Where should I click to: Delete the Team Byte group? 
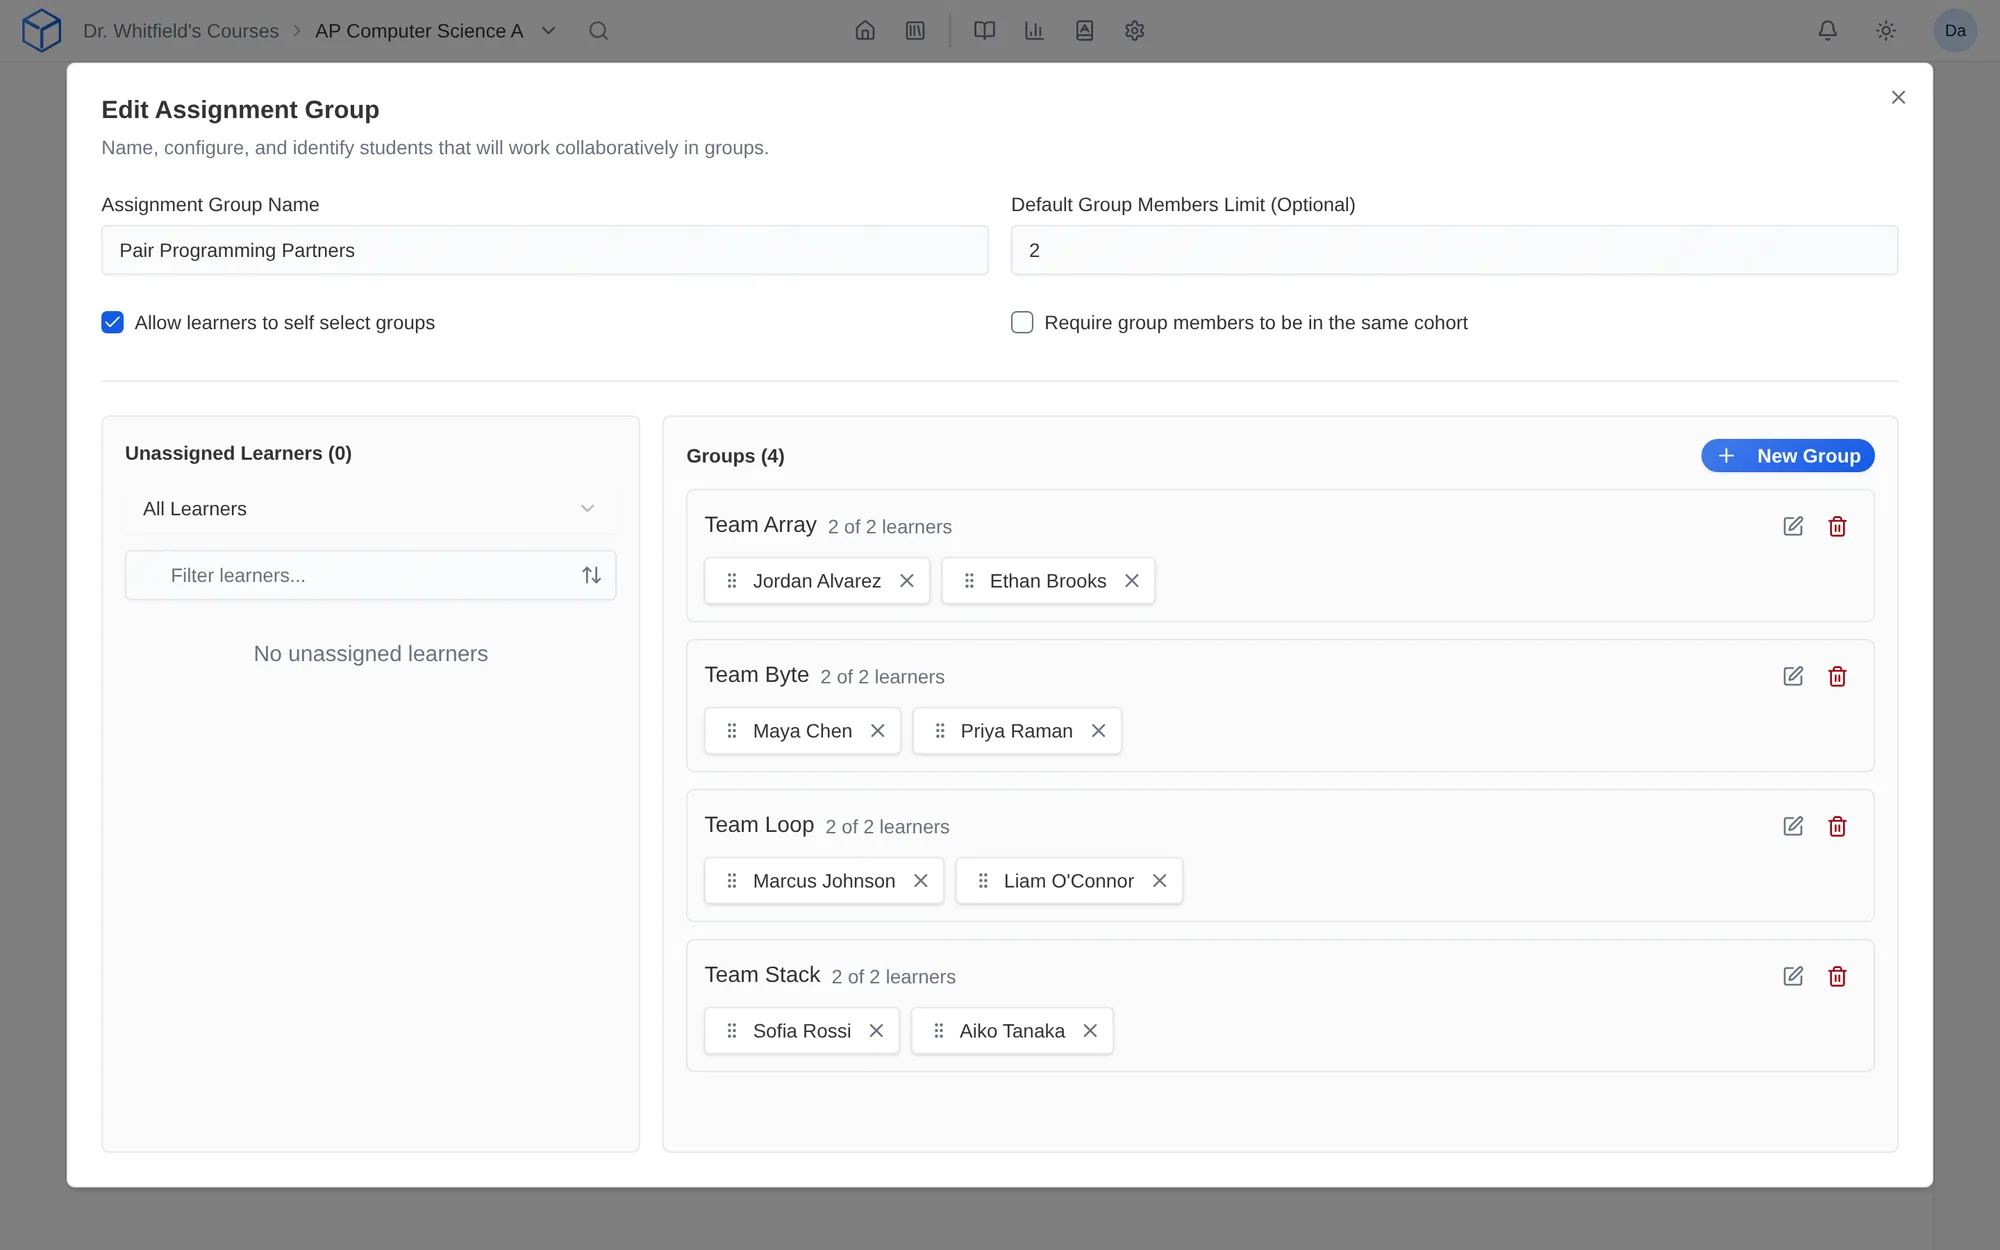point(1837,676)
